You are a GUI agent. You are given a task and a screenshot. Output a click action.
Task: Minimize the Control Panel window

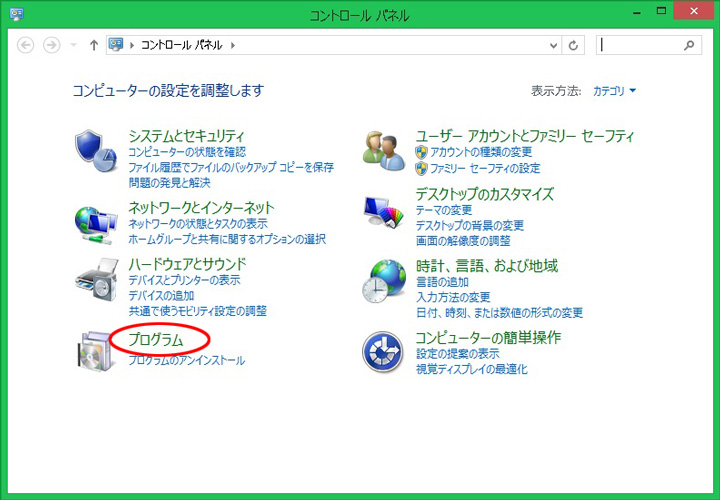click(x=636, y=12)
